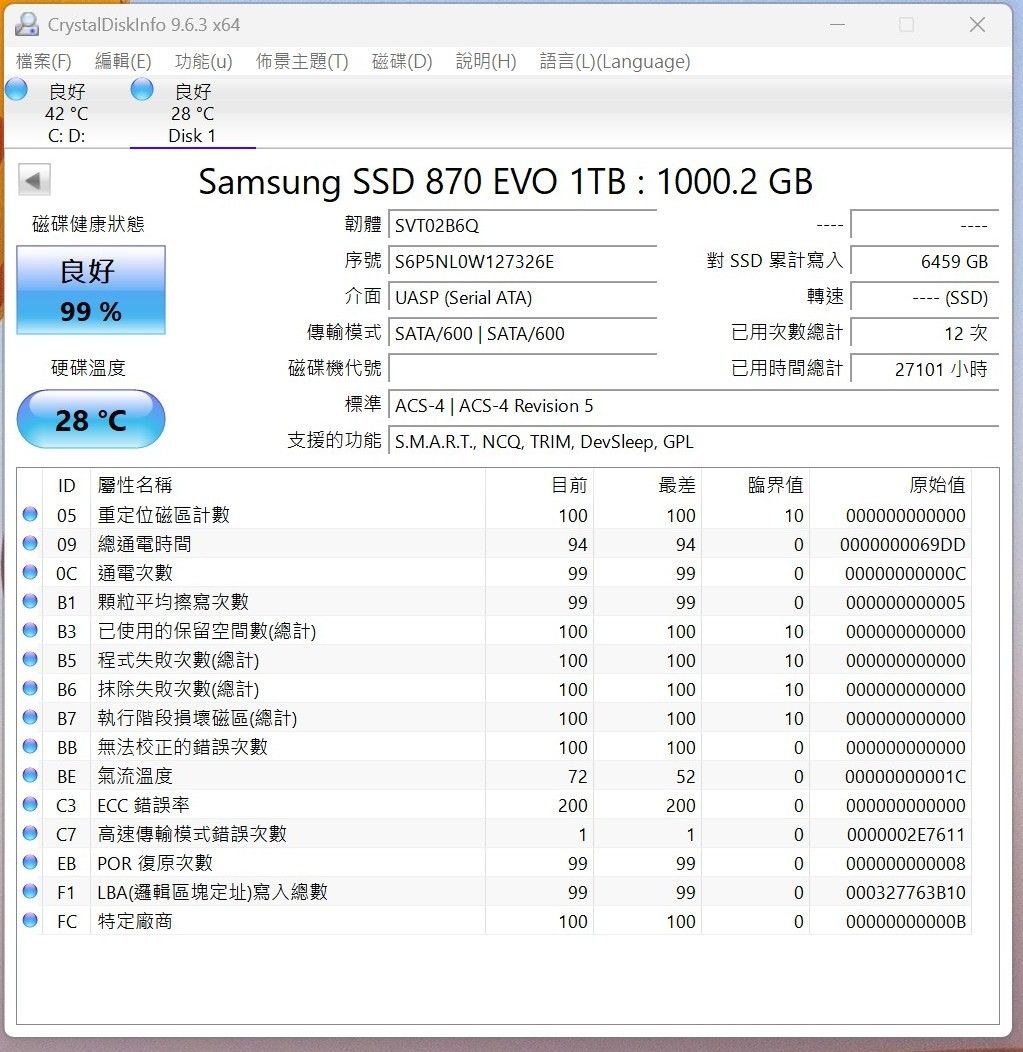Open the 磁碟(D) menu
1023x1052 pixels.
click(402, 62)
